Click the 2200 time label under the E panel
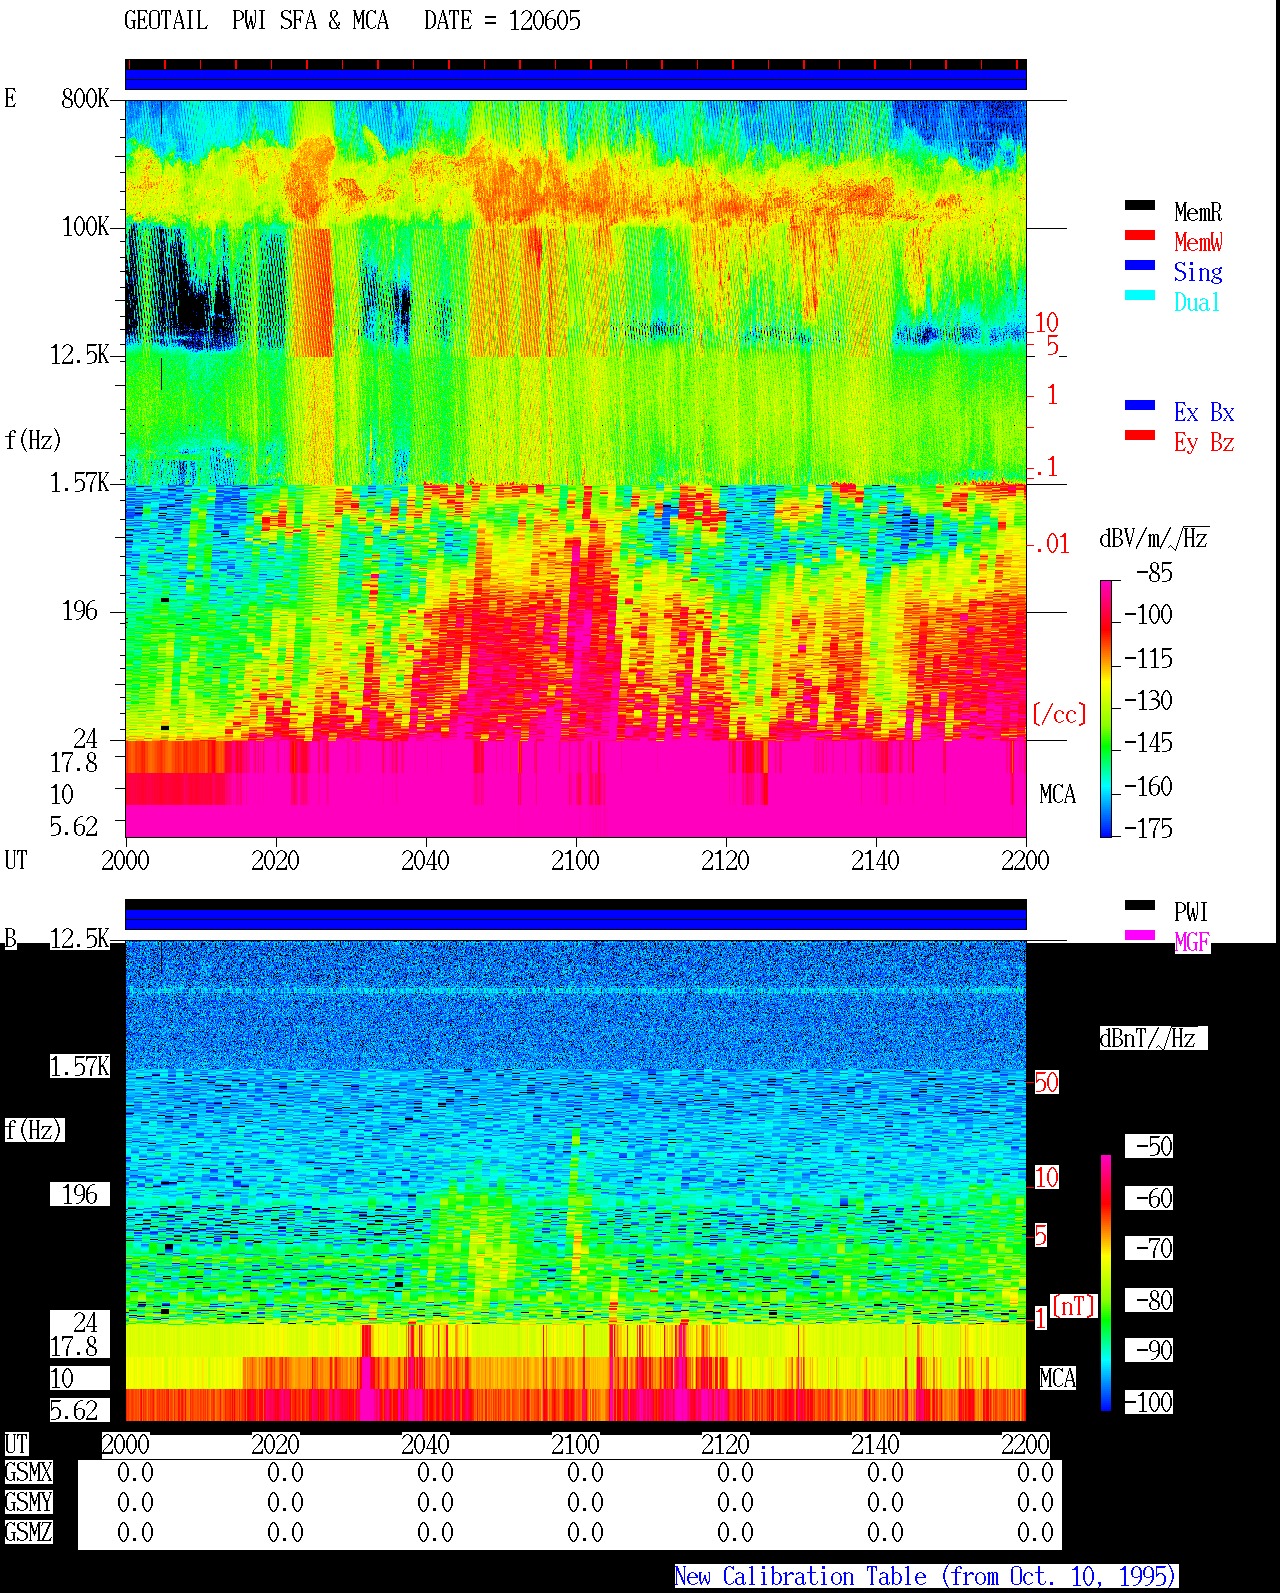Viewport: 1280px width, 1593px height. [1025, 861]
